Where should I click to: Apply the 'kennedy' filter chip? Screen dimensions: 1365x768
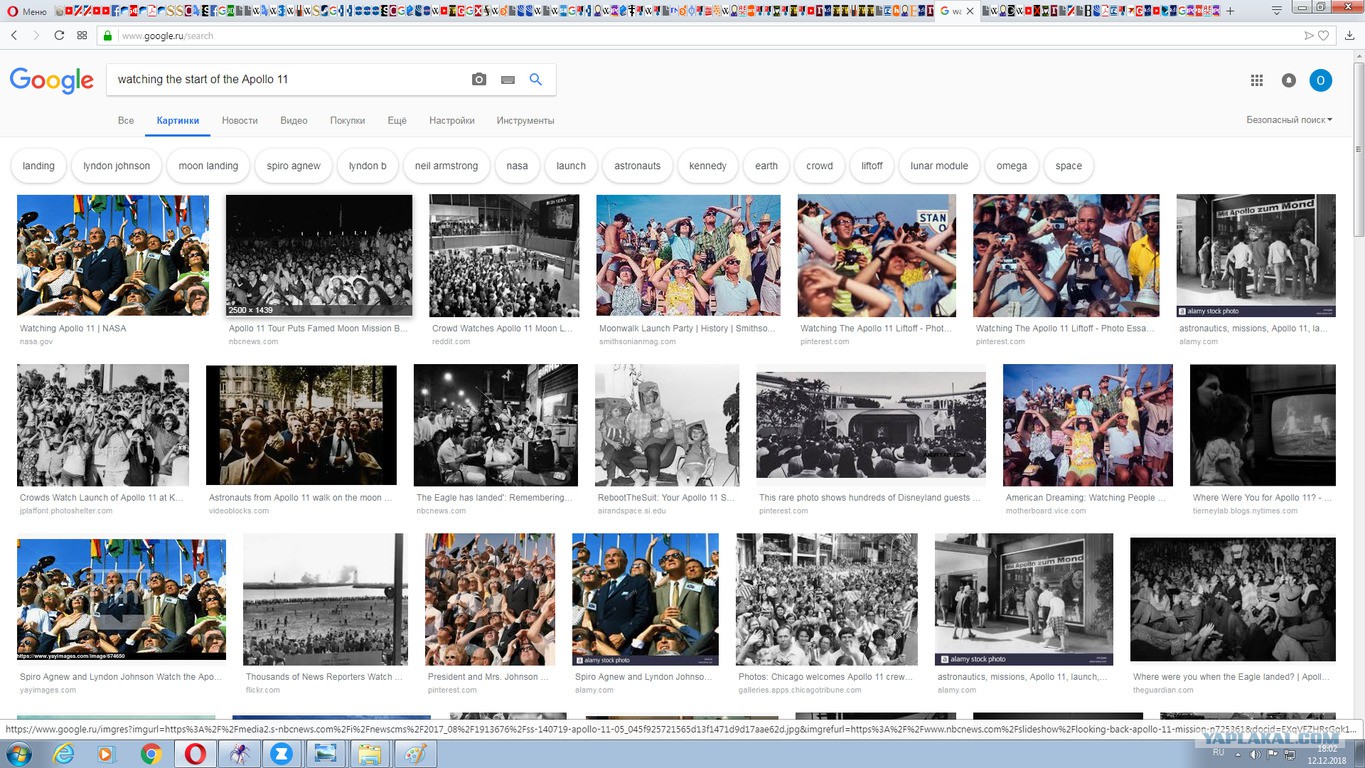pos(708,166)
